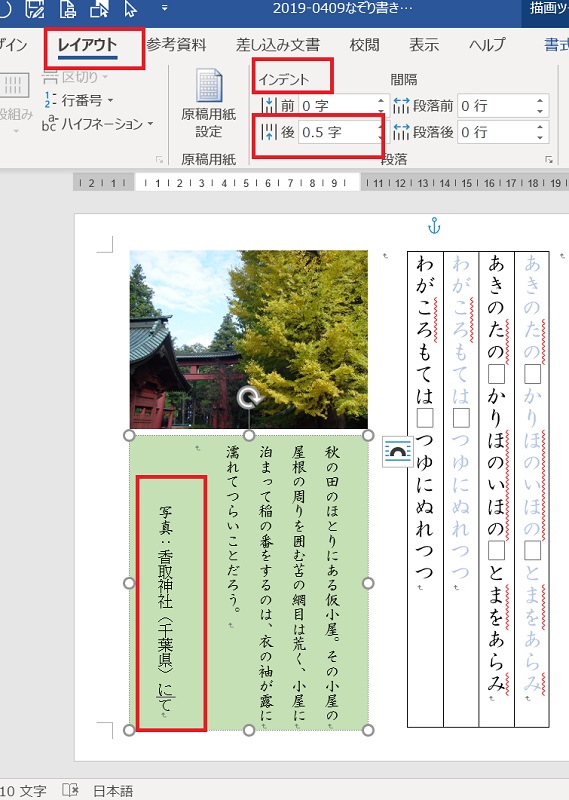This screenshot has height=800, width=569.
Task: Click the indent-after icon beside 後
Action: tap(268, 132)
